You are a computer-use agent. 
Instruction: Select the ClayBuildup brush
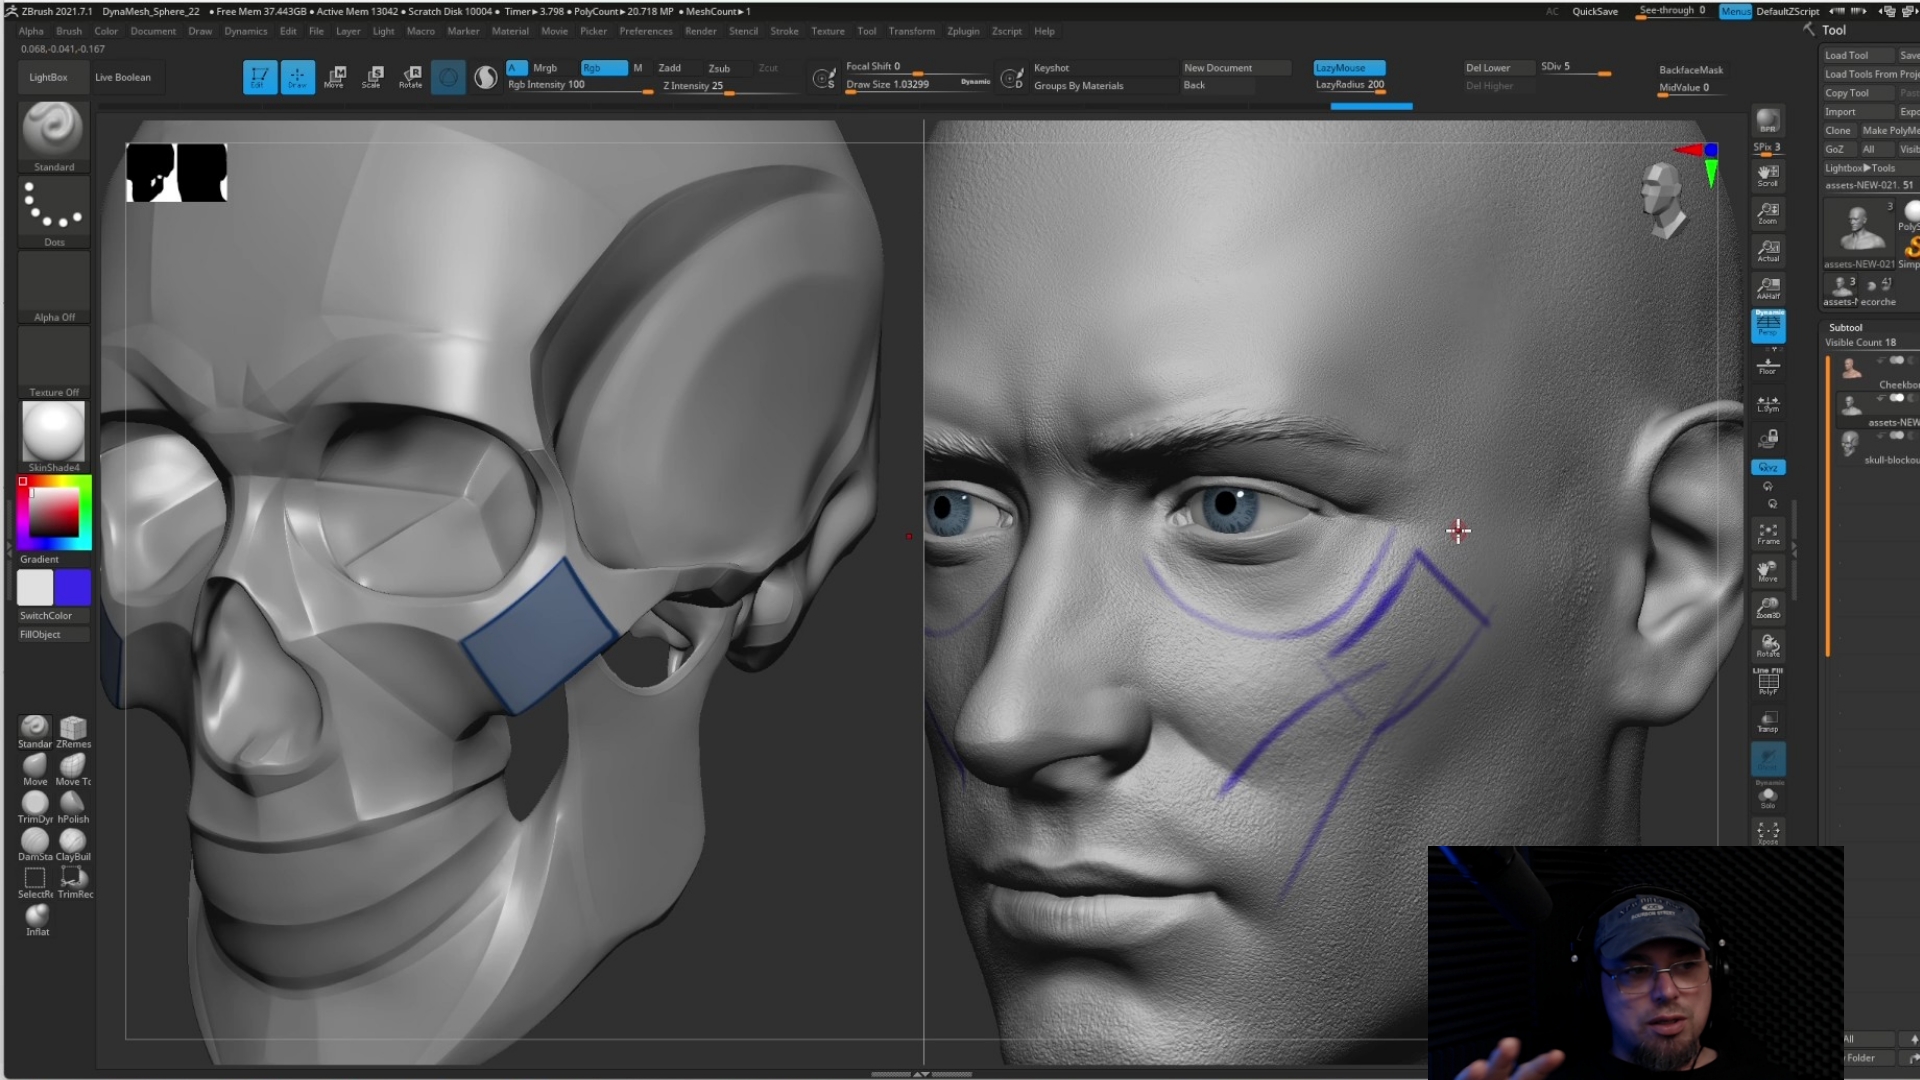(73, 844)
